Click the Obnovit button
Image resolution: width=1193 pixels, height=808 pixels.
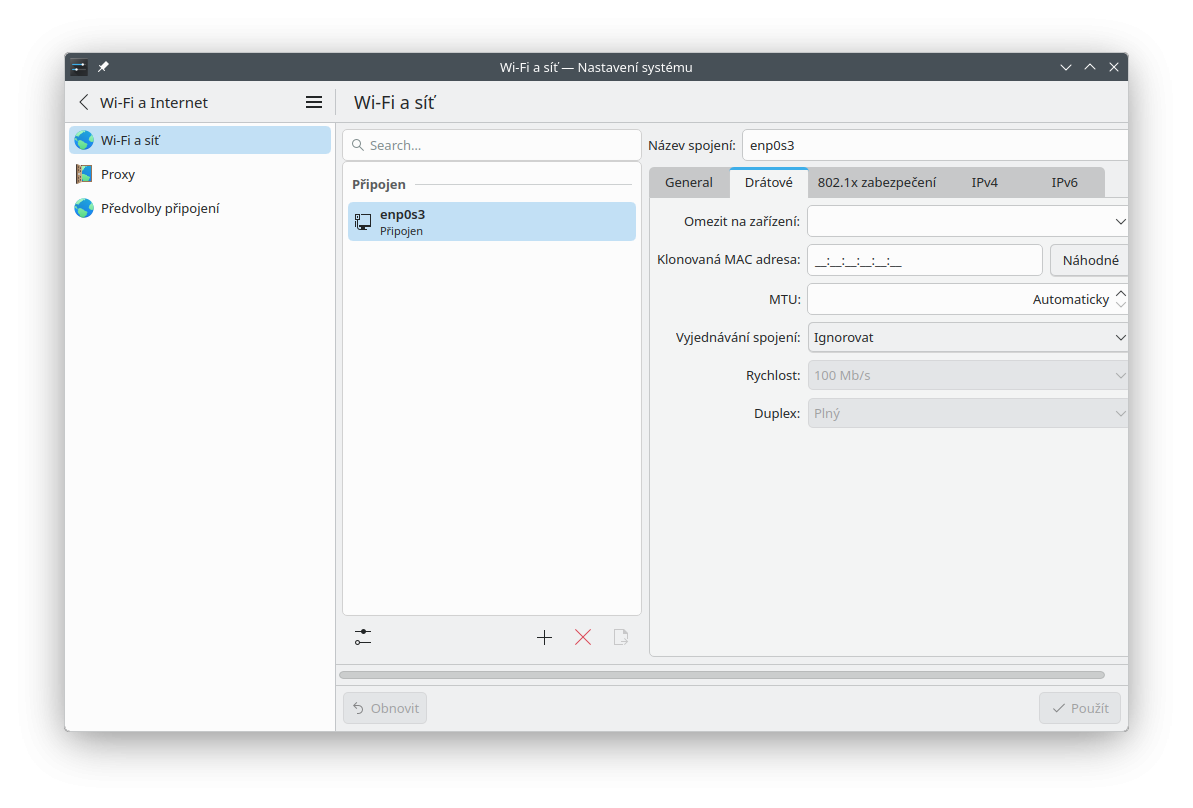385,708
